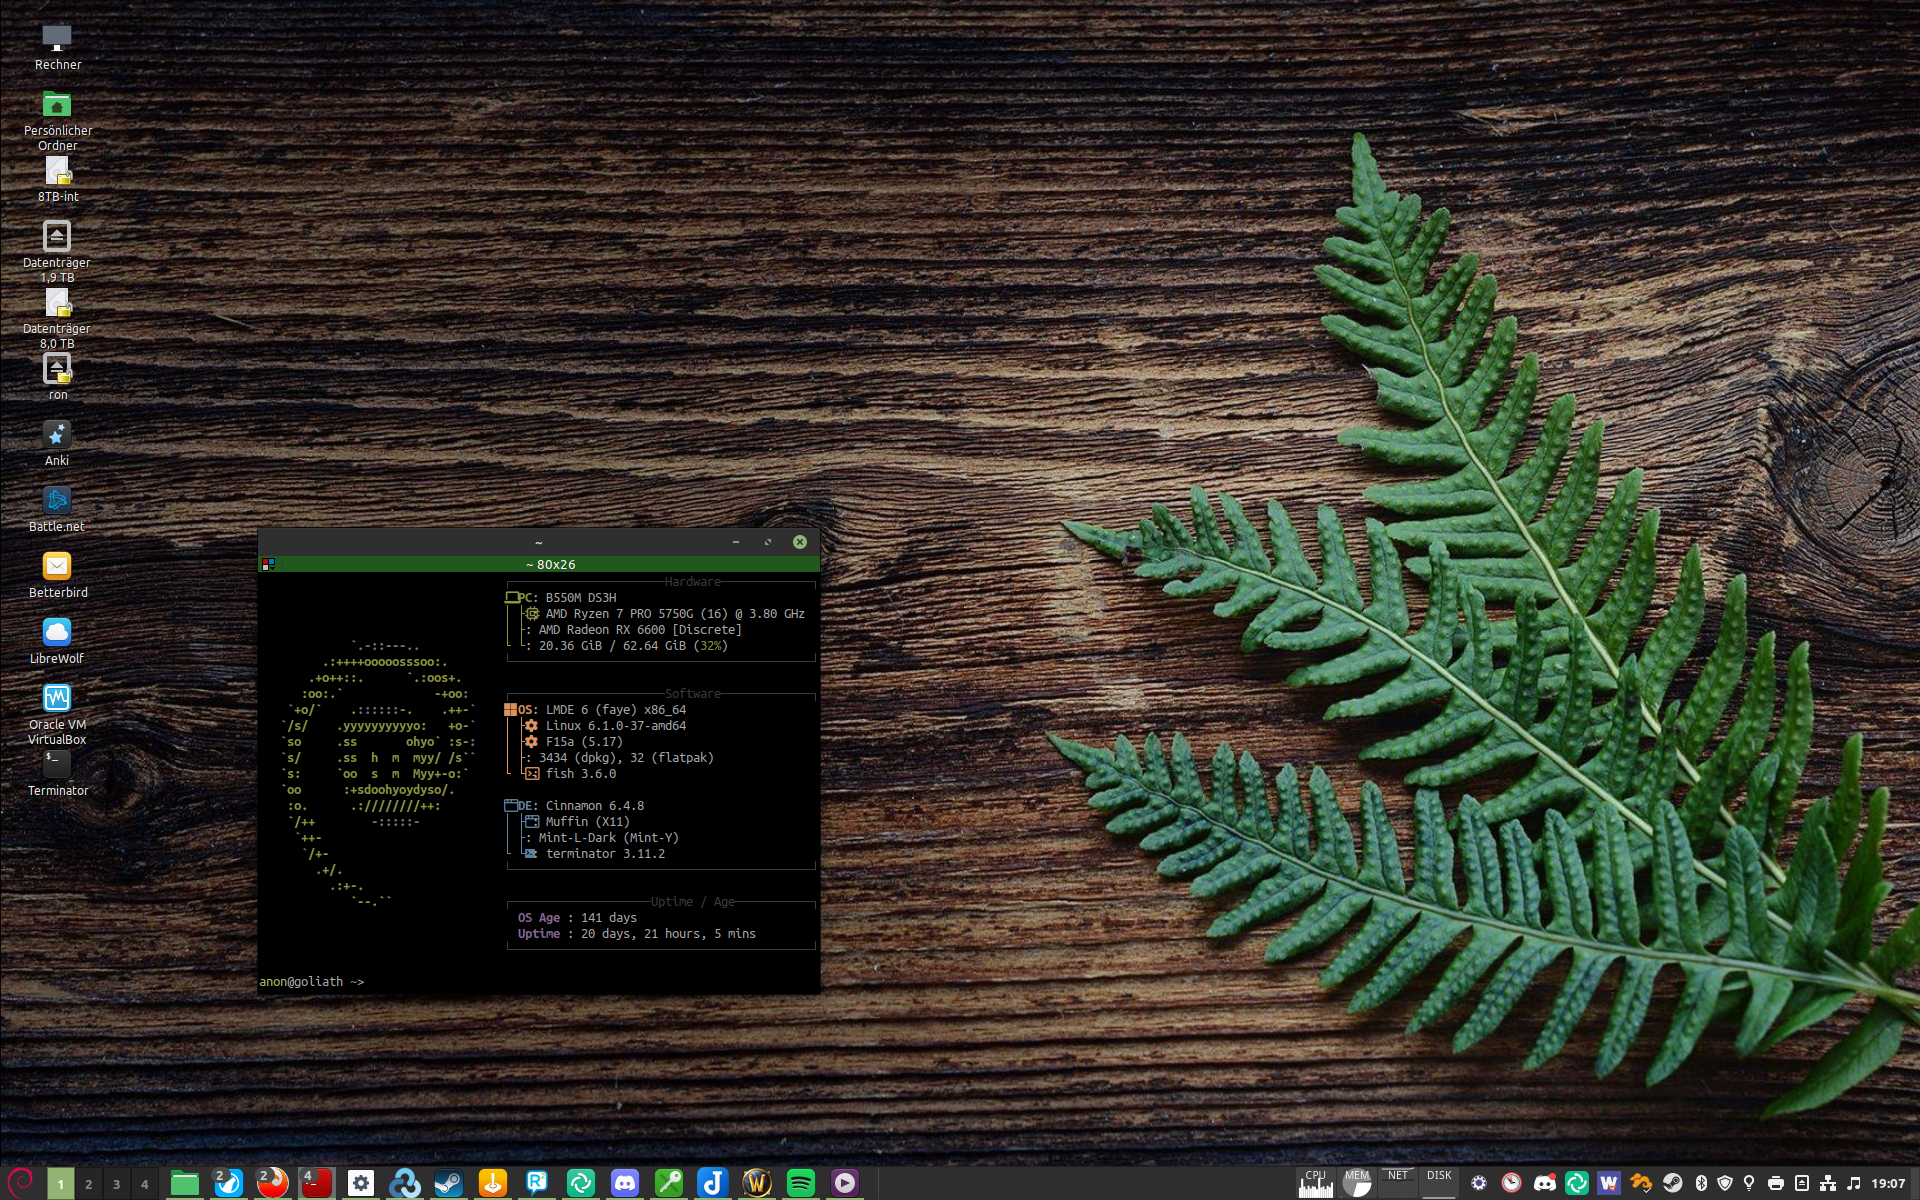
Task: Switch to workspace 2
Action: [88, 1184]
